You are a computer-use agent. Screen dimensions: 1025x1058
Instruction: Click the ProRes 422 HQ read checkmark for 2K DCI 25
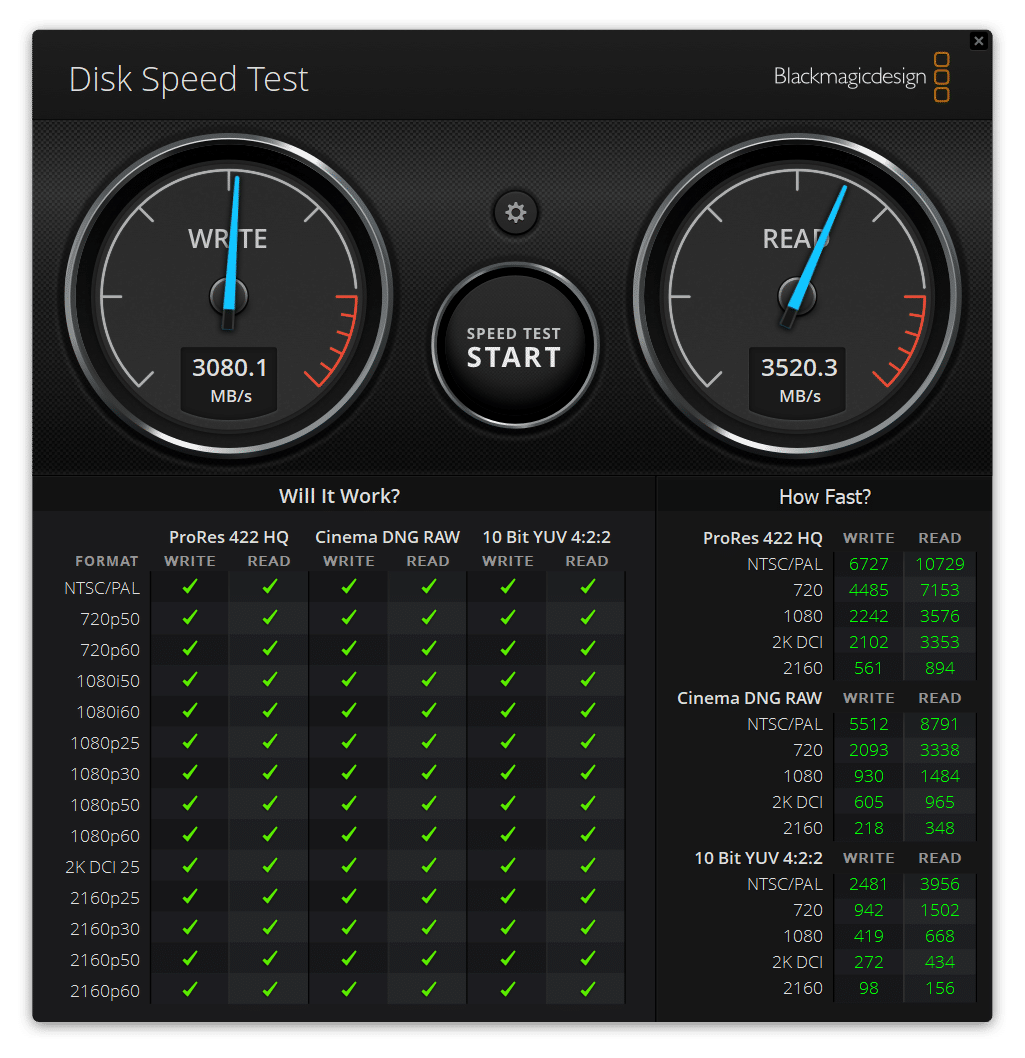[270, 866]
